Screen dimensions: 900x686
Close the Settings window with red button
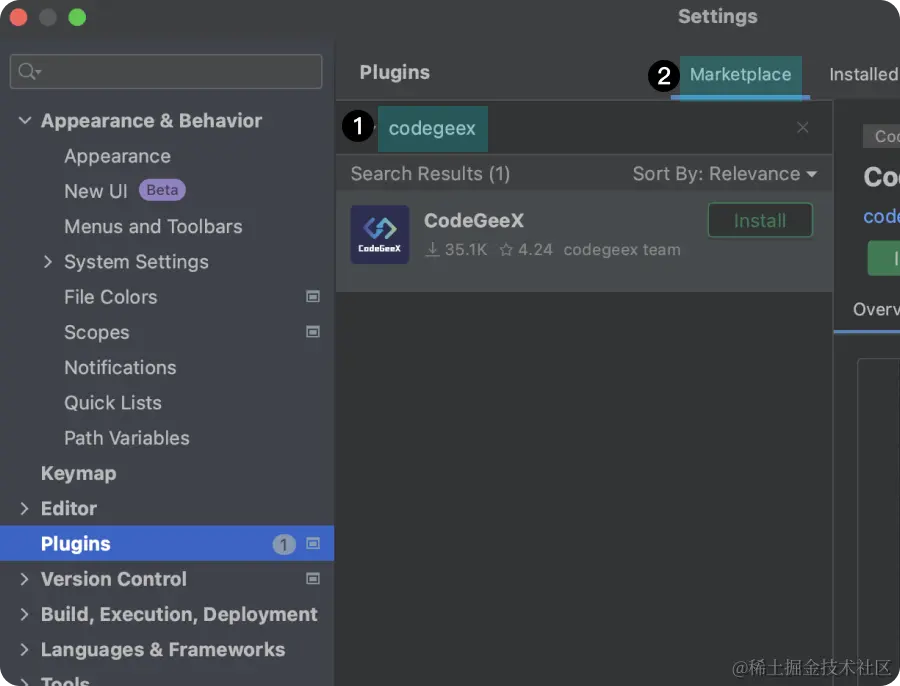coord(18,17)
